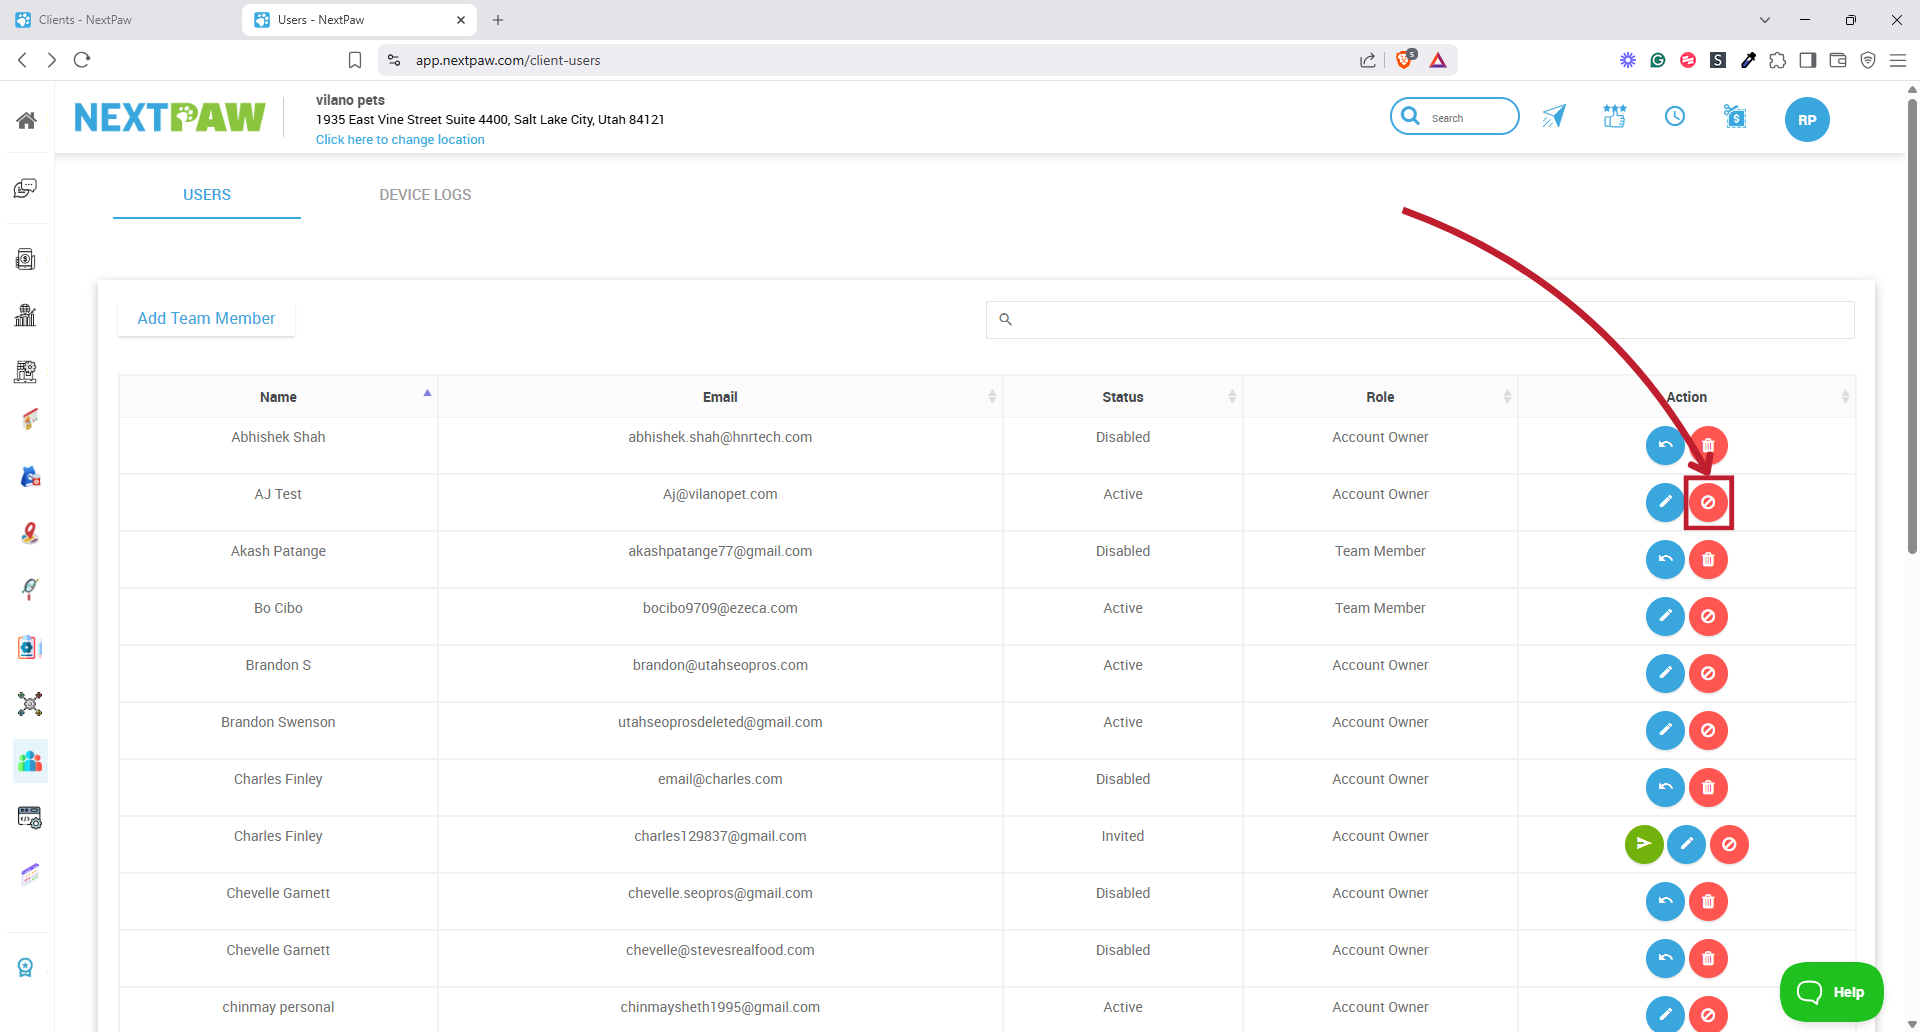1920x1032 pixels.
Task: Open the RP profile avatar
Action: point(1807,120)
